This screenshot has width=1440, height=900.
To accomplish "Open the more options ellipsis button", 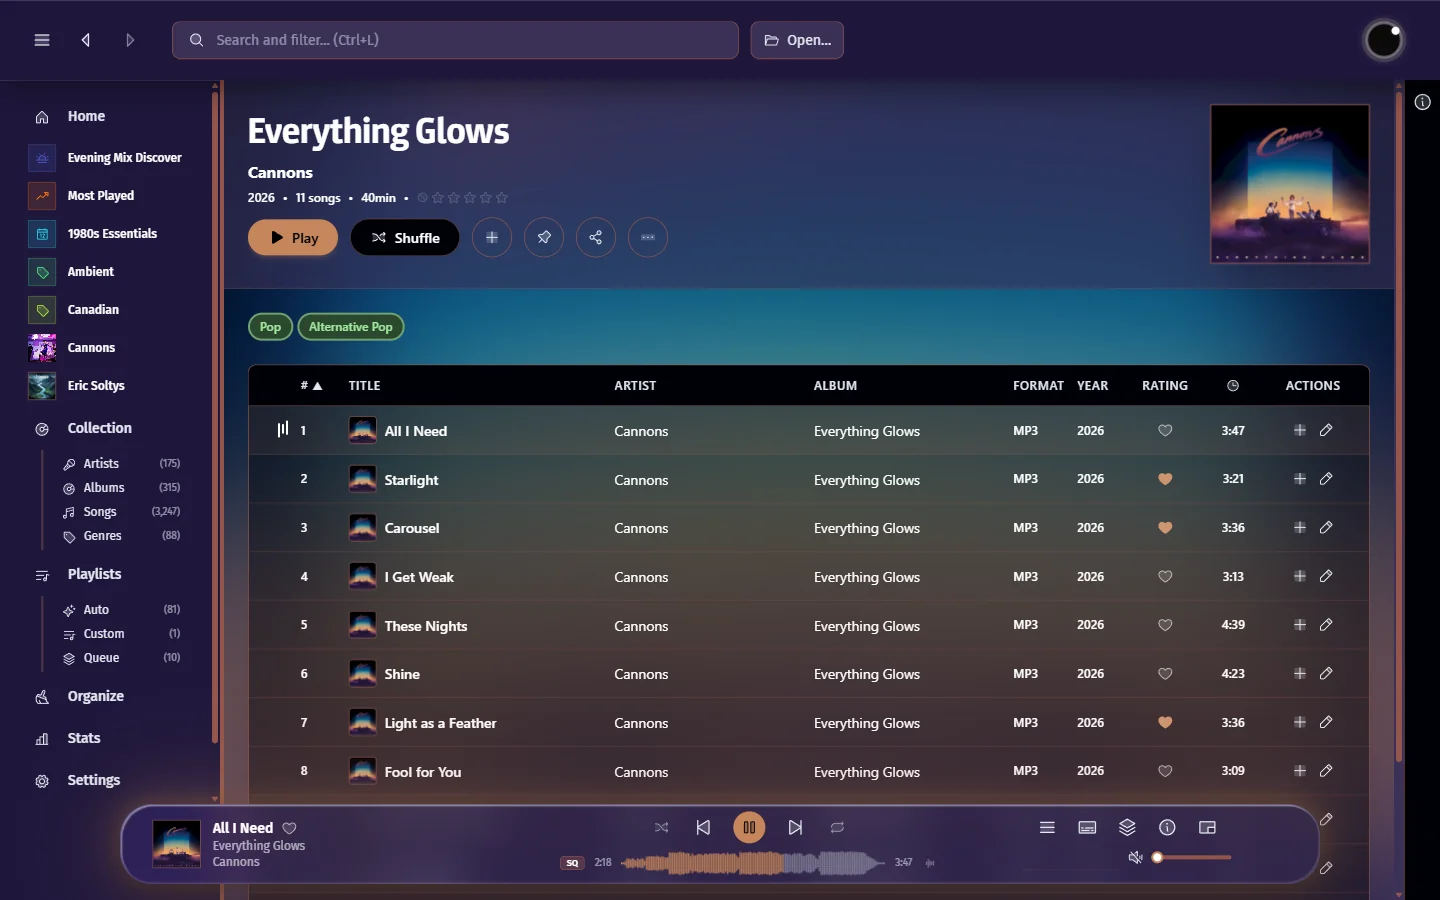I will point(648,238).
